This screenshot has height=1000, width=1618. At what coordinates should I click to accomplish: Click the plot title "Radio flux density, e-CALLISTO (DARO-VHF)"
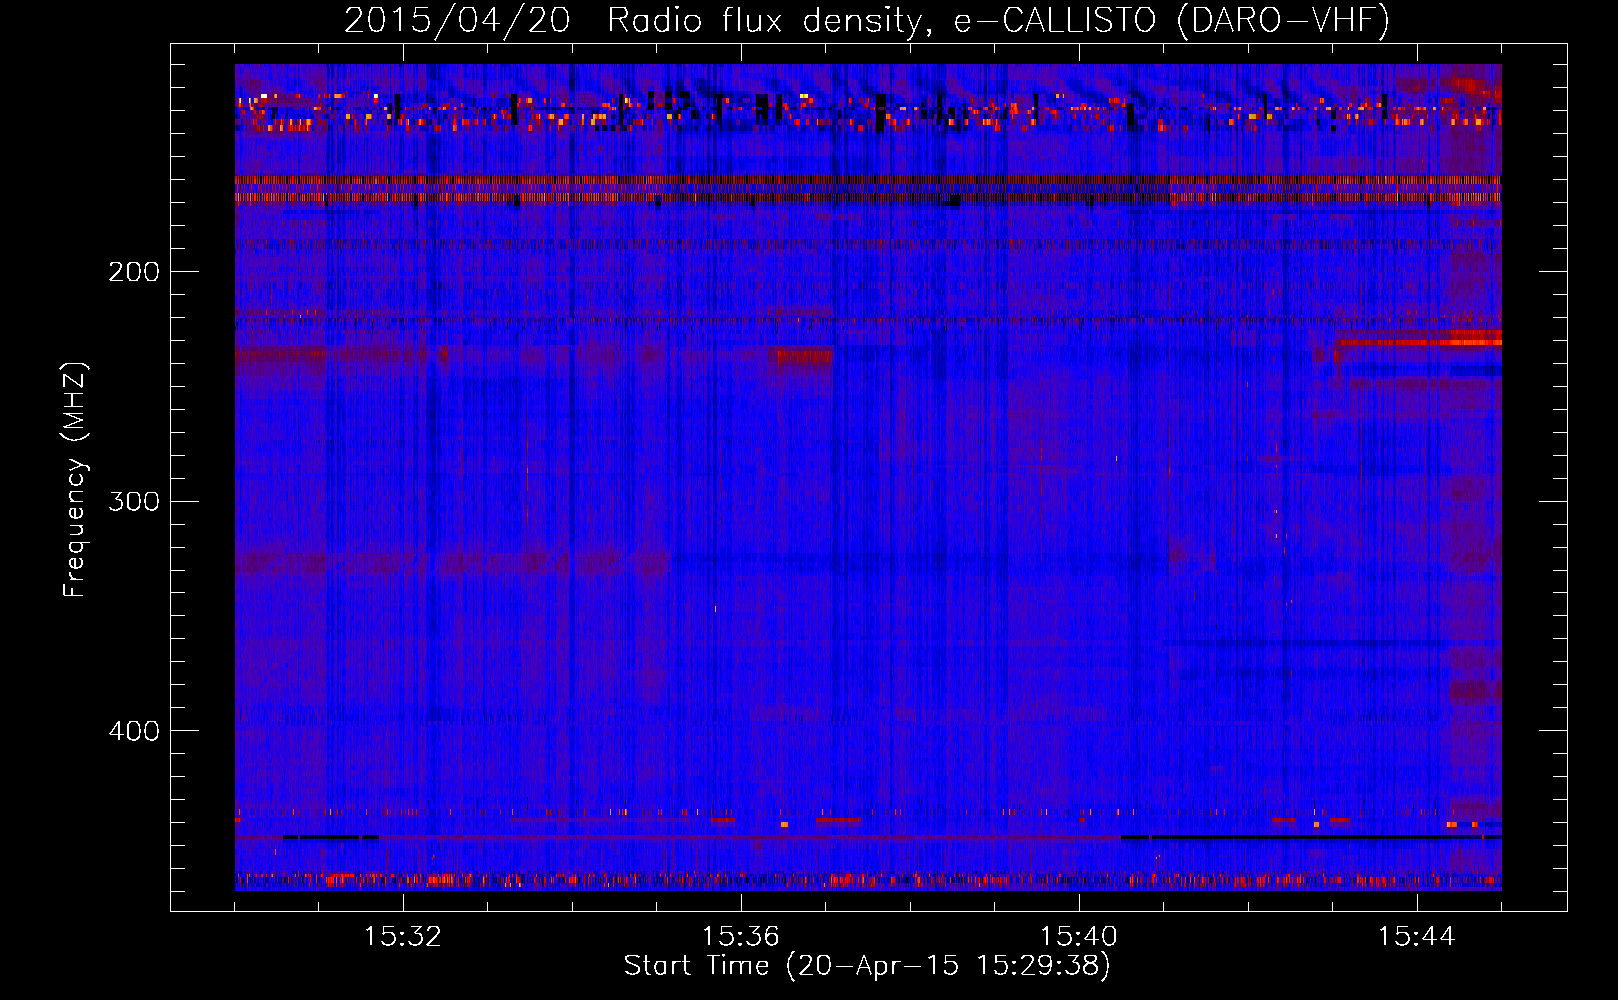coord(998,20)
